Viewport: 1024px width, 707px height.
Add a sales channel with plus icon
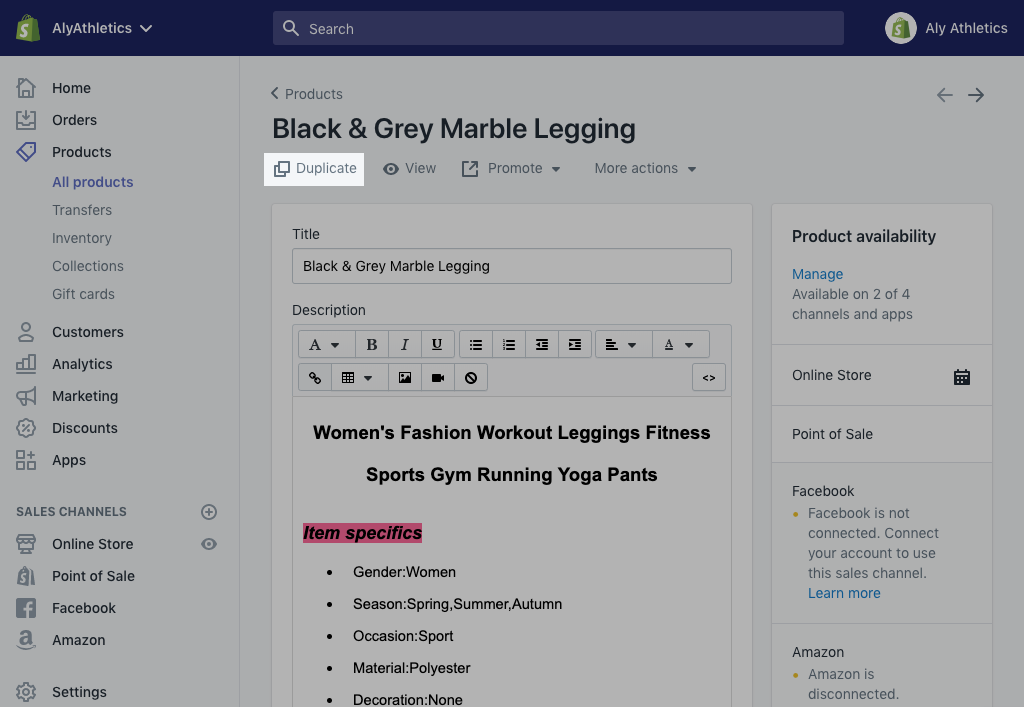tap(209, 512)
